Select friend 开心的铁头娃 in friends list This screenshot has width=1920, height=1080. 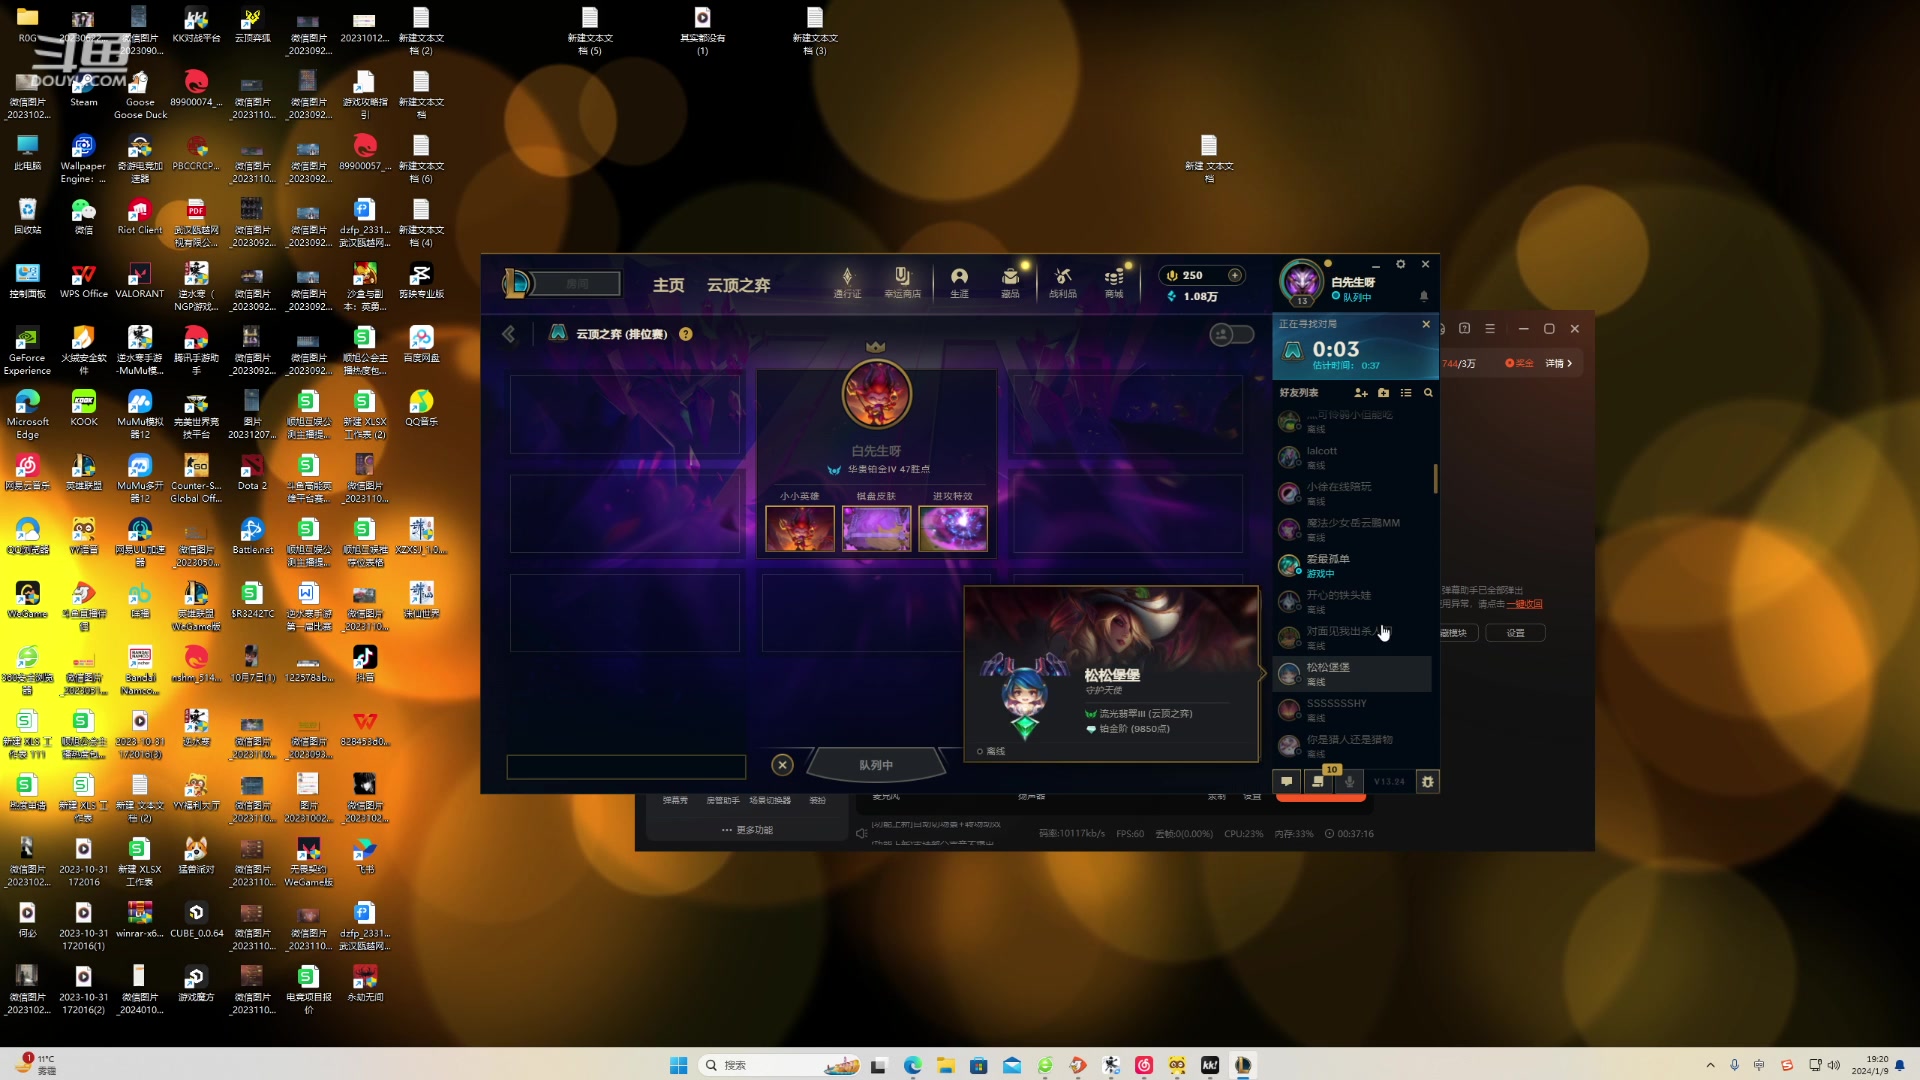coord(1353,601)
